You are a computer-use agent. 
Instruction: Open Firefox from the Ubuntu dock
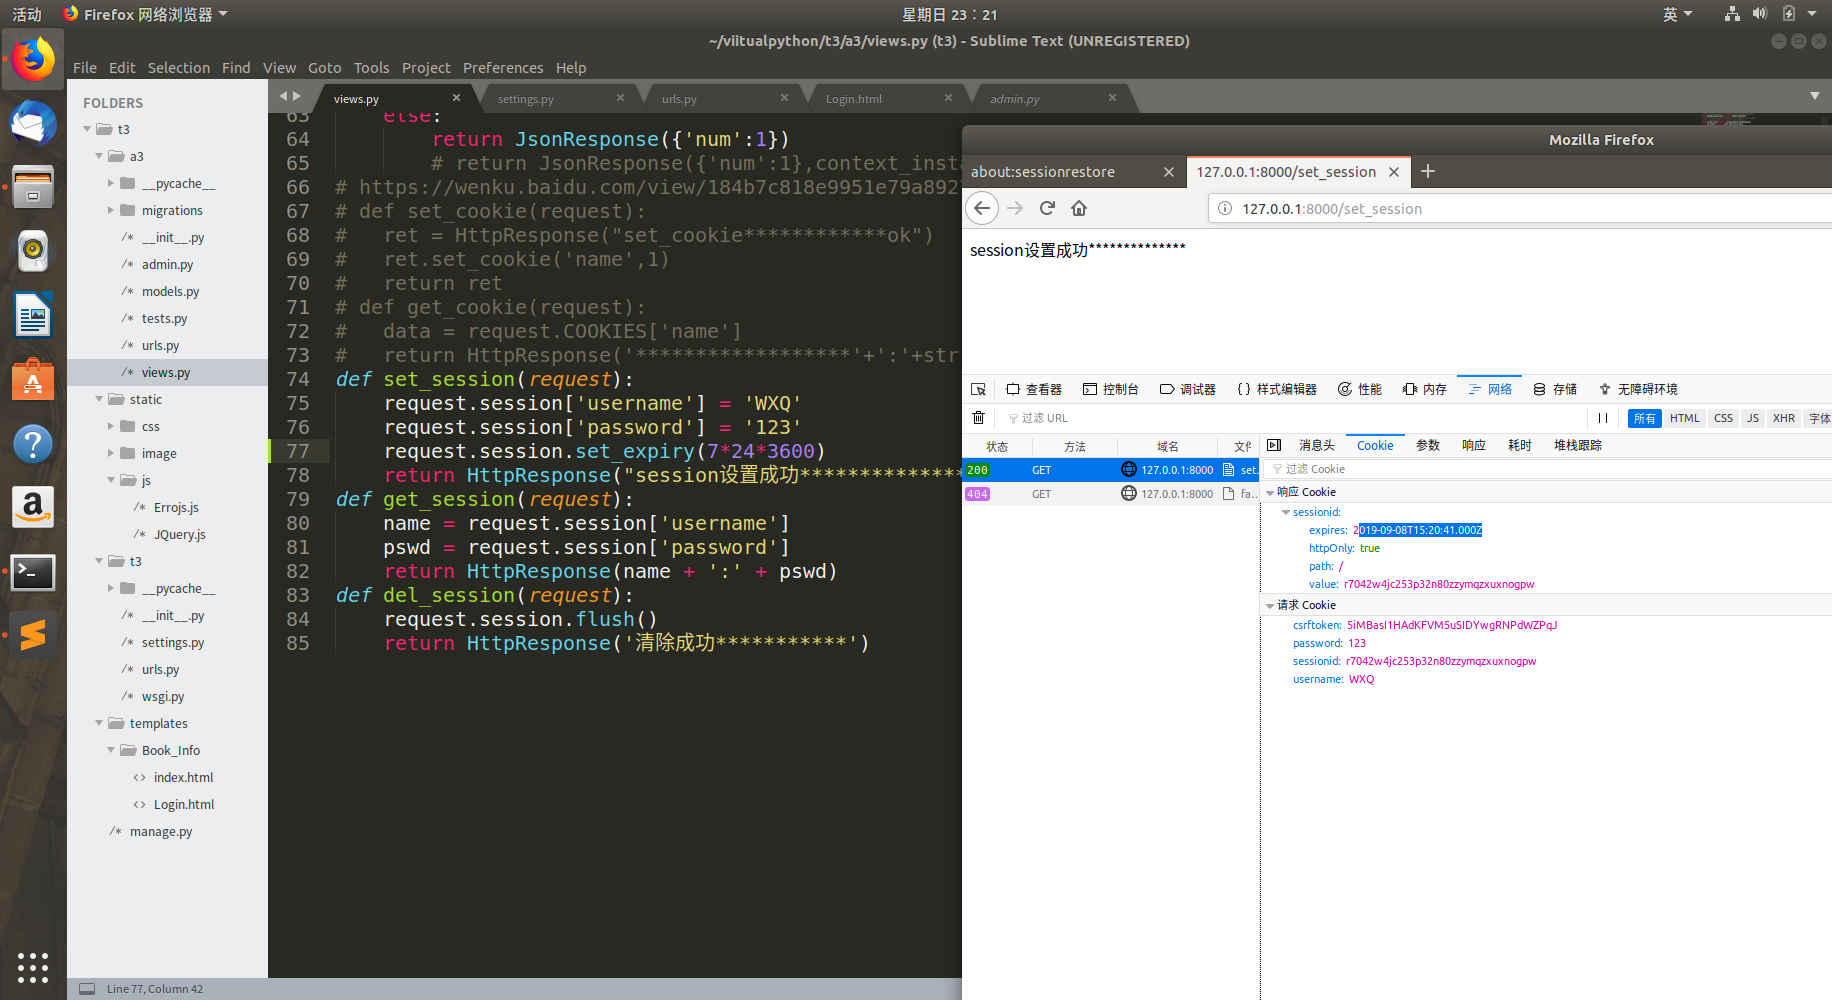(33, 60)
